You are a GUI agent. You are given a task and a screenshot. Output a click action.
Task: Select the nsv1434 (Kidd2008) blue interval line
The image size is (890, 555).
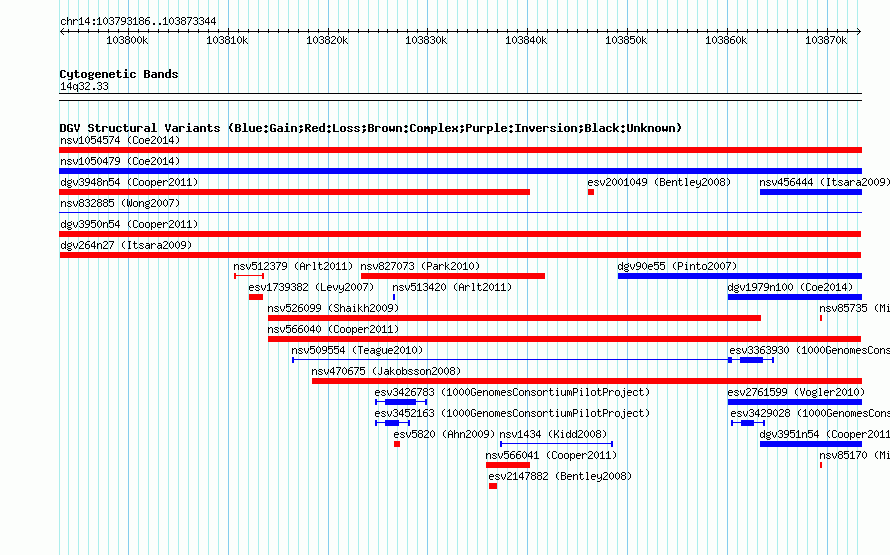tap(556, 444)
